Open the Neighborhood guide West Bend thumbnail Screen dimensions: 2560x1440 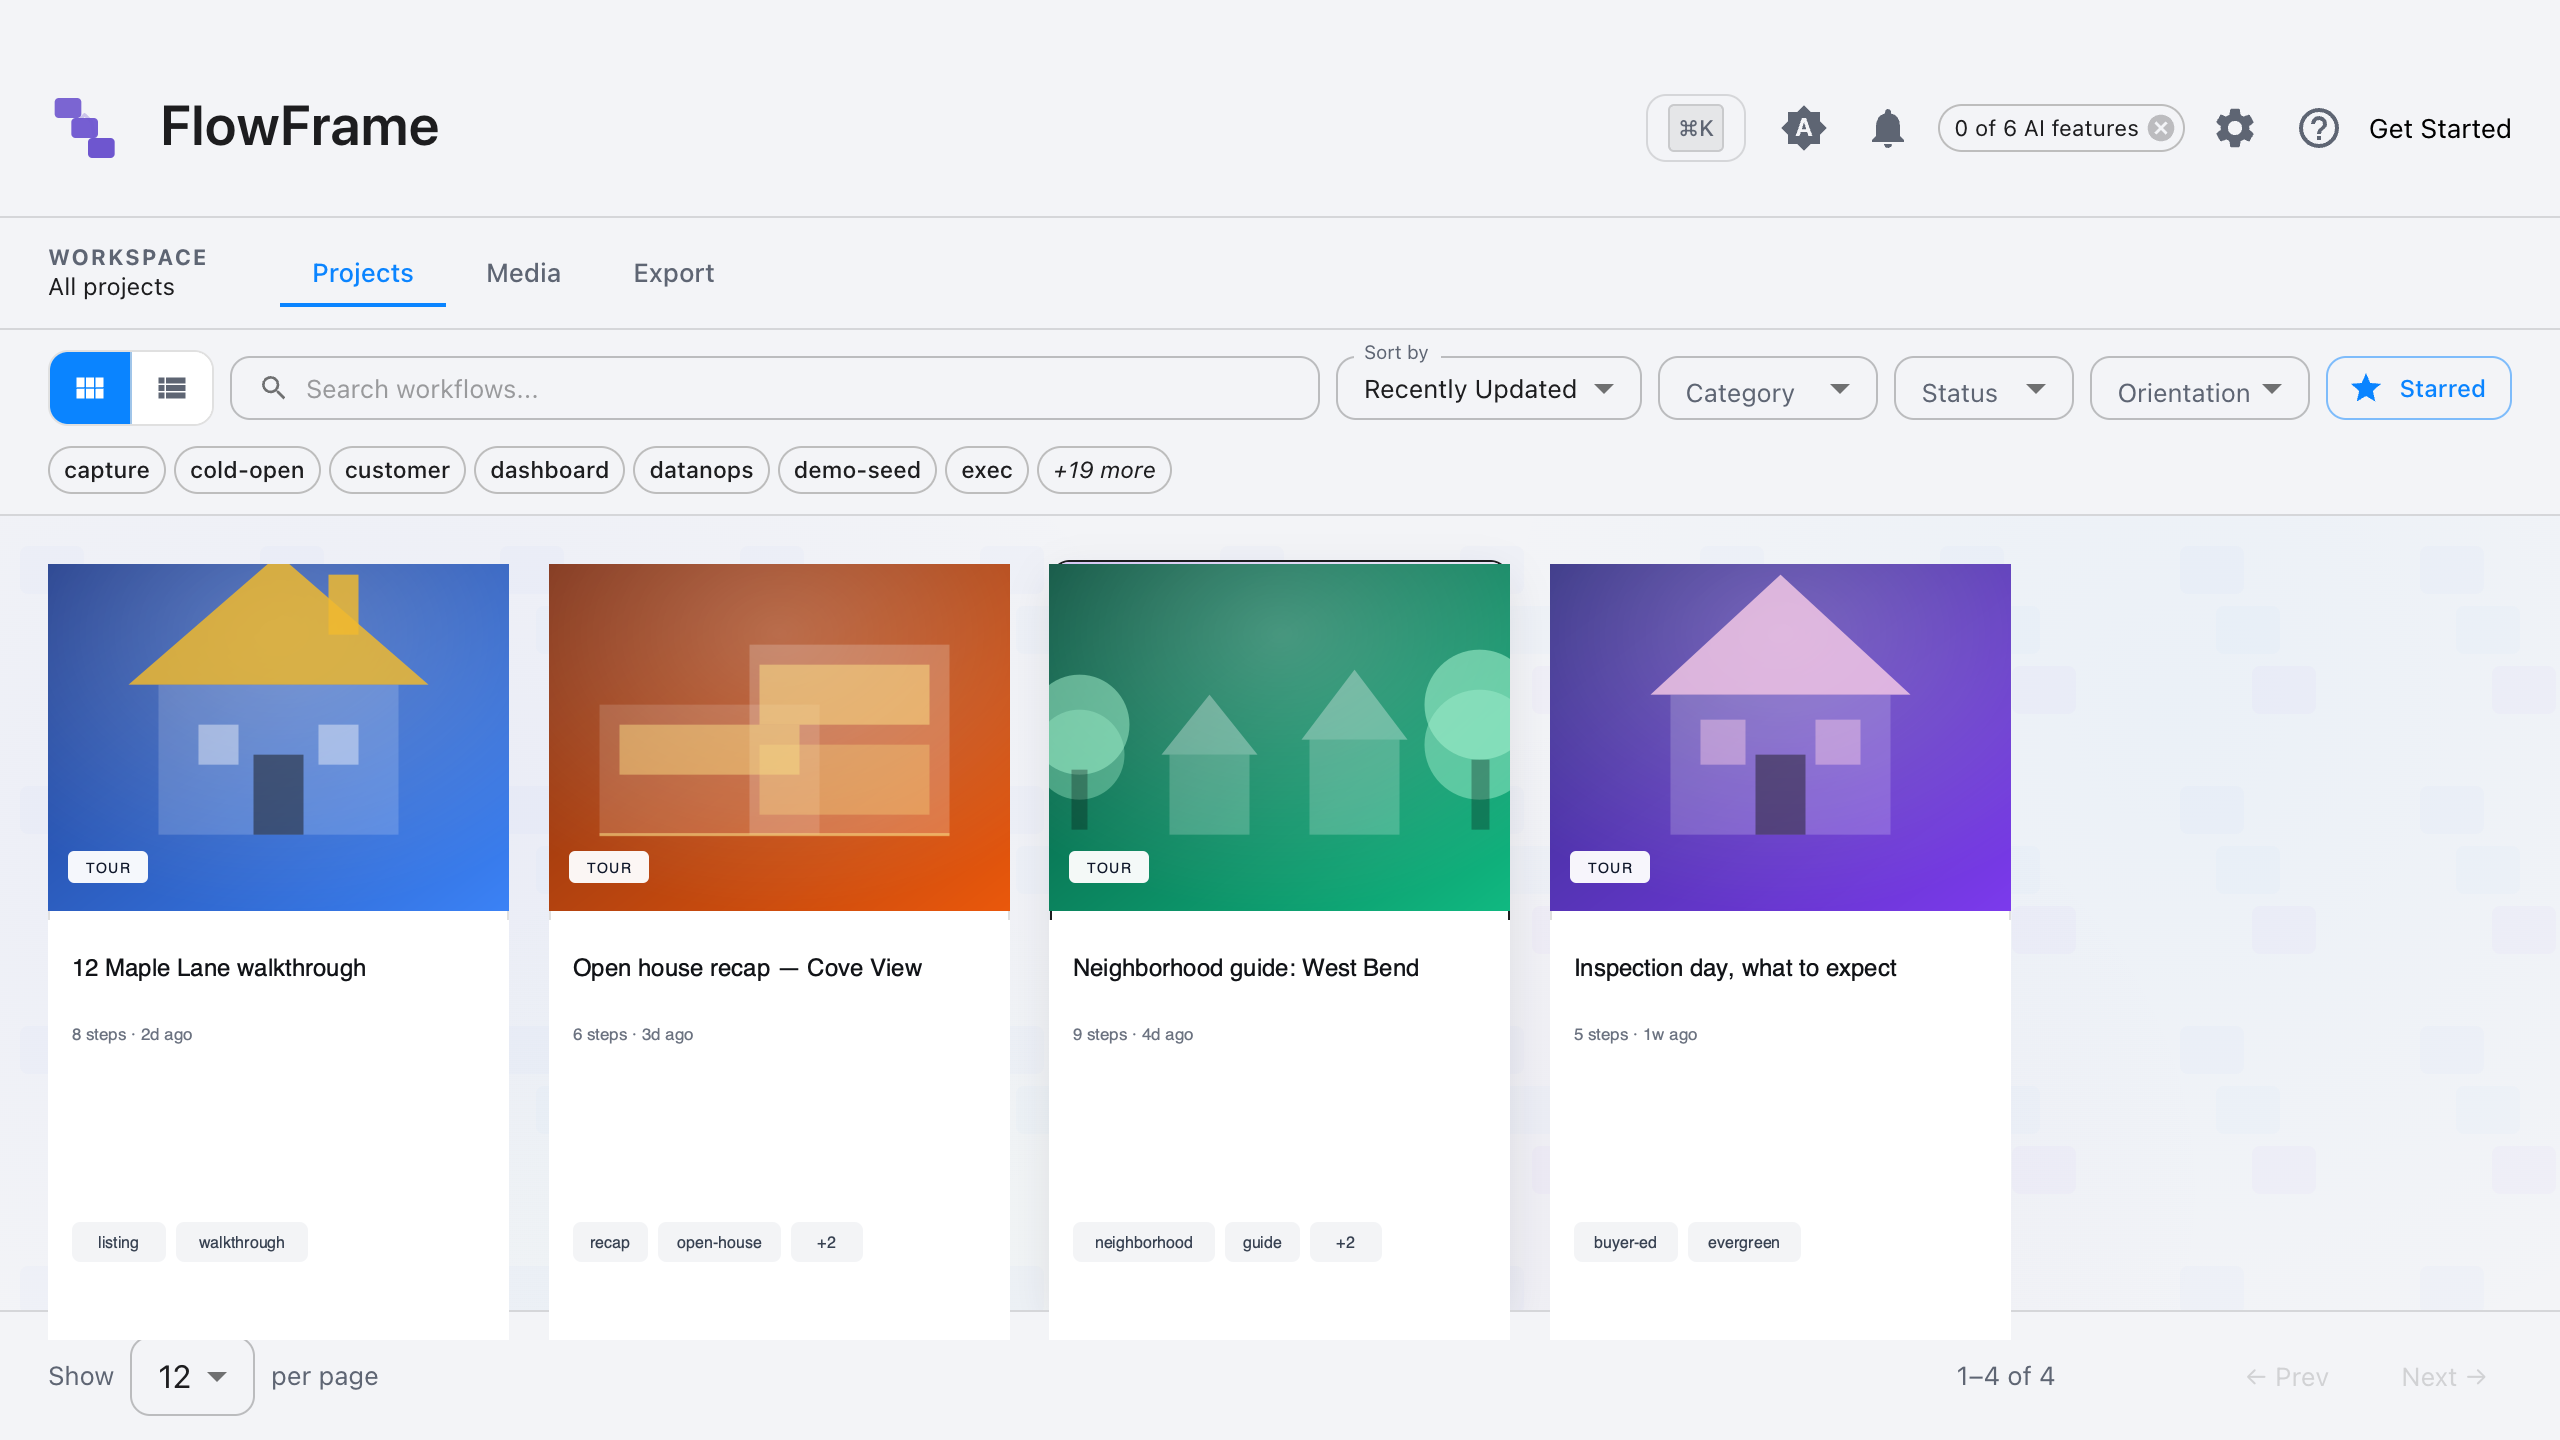(x=1279, y=737)
